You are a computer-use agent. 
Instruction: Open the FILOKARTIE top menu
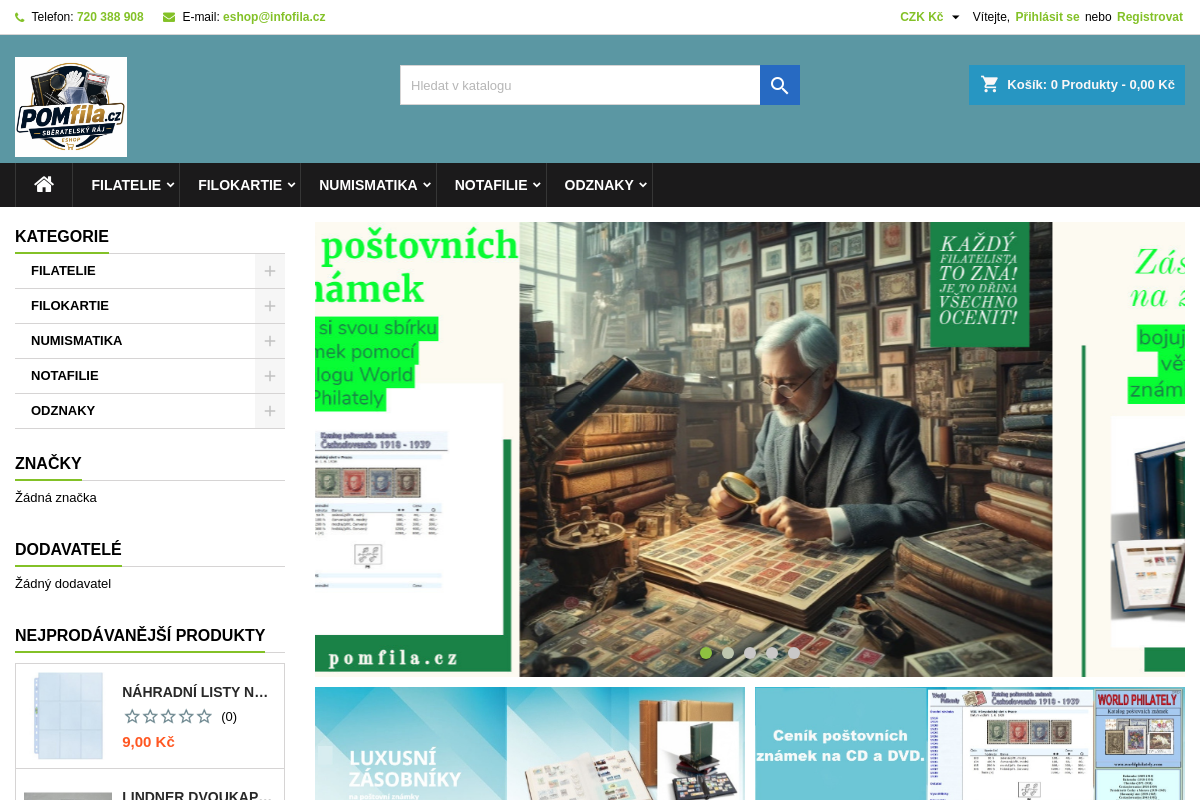(x=240, y=185)
